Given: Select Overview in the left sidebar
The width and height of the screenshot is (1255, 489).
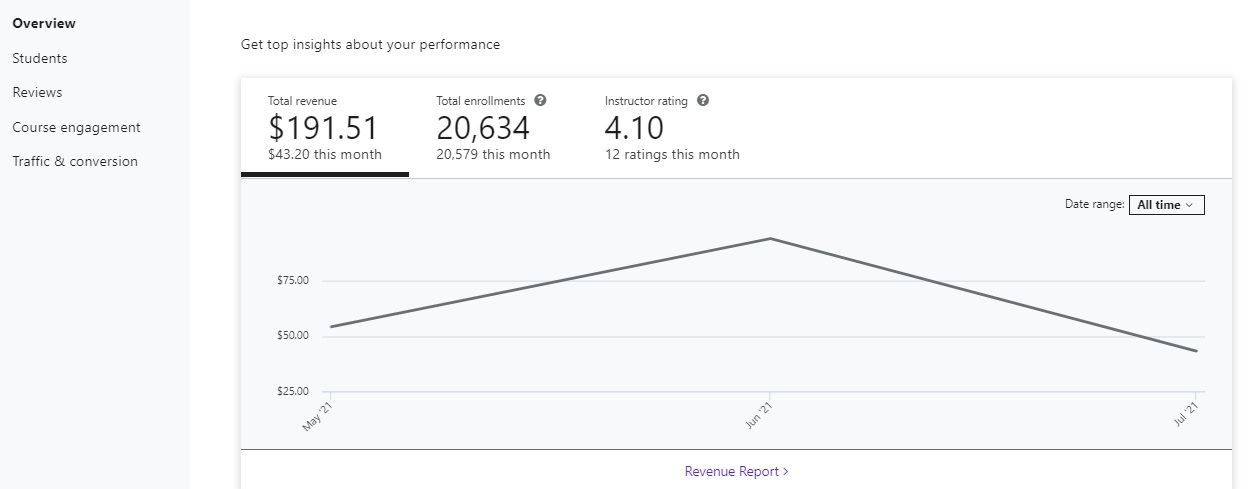Looking at the screenshot, I should 44,23.
